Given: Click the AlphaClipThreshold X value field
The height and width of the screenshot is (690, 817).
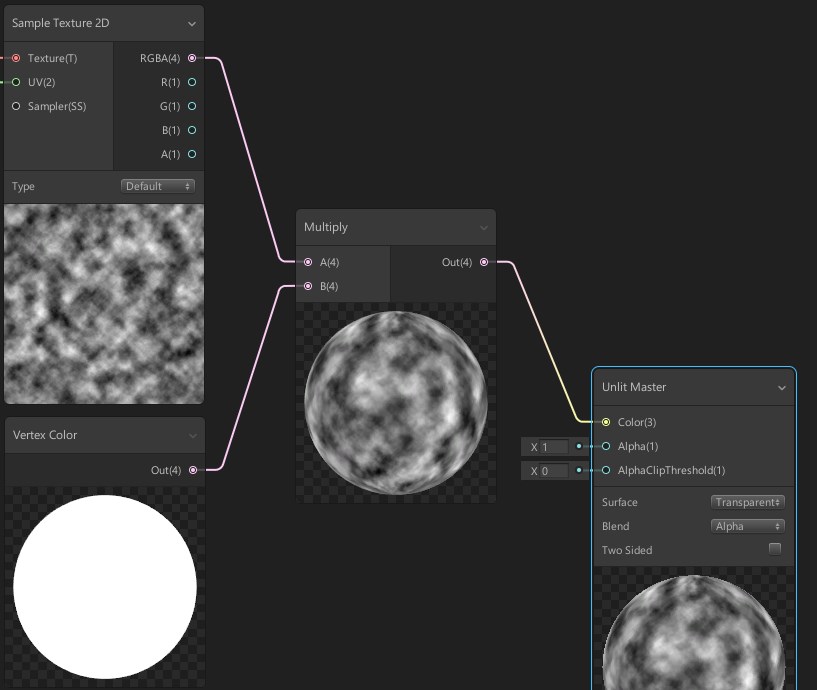Looking at the screenshot, I should (554, 471).
